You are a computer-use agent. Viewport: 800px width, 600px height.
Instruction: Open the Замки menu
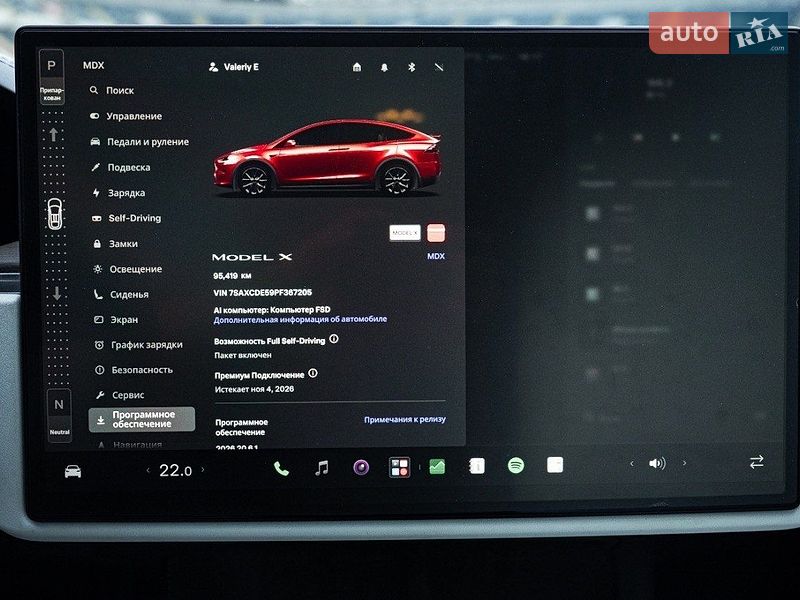(115, 244)
